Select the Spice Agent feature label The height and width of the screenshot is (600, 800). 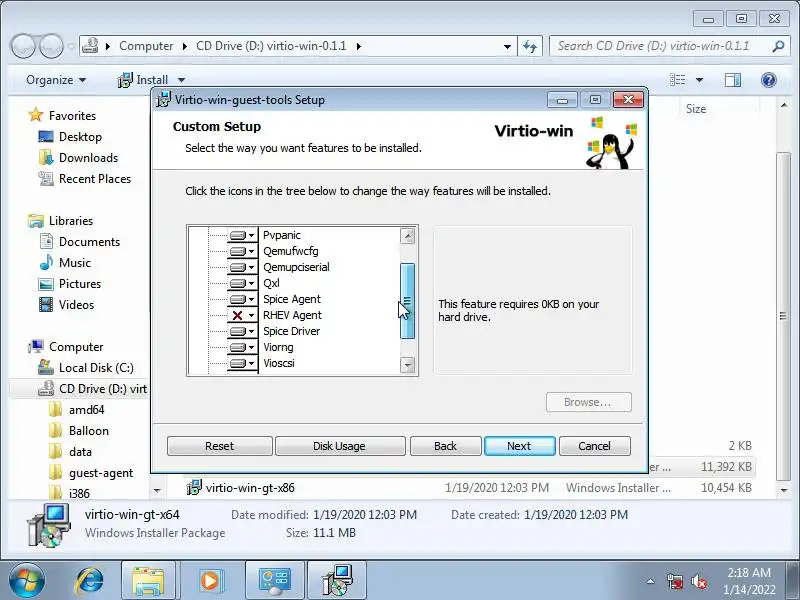[x=292, y=299]
